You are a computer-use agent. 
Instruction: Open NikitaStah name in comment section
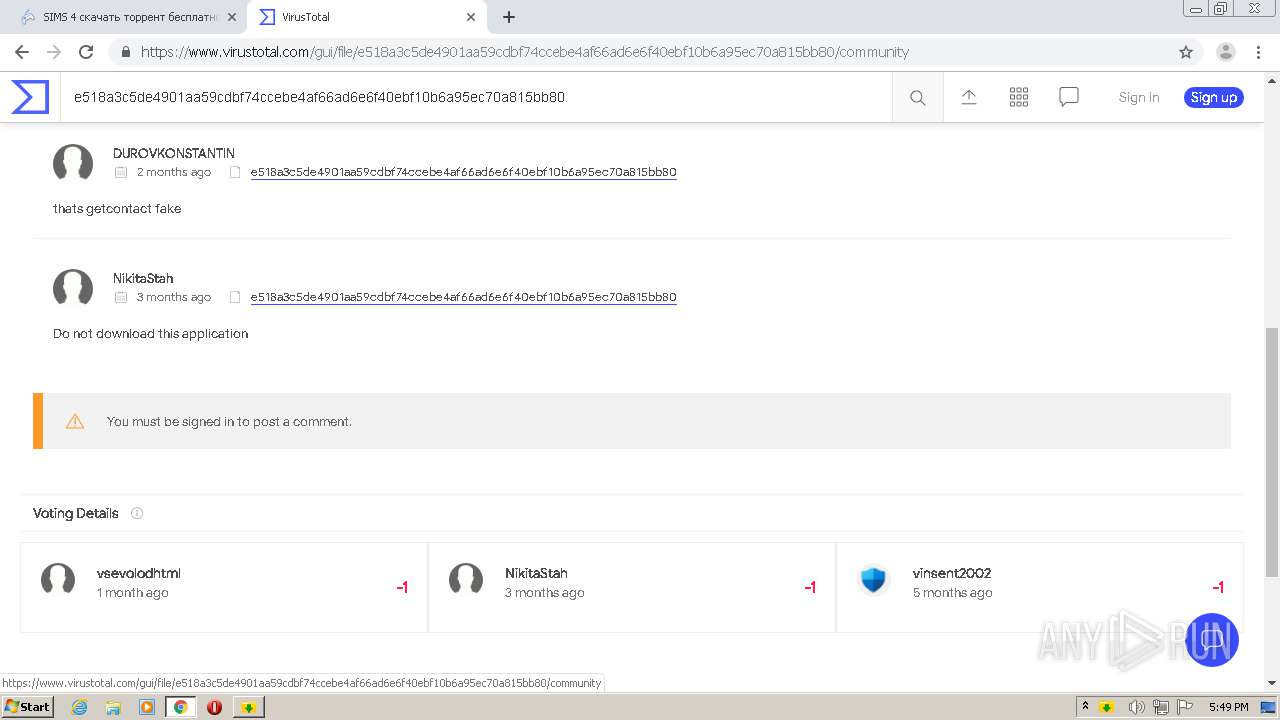tap(143, 278)
